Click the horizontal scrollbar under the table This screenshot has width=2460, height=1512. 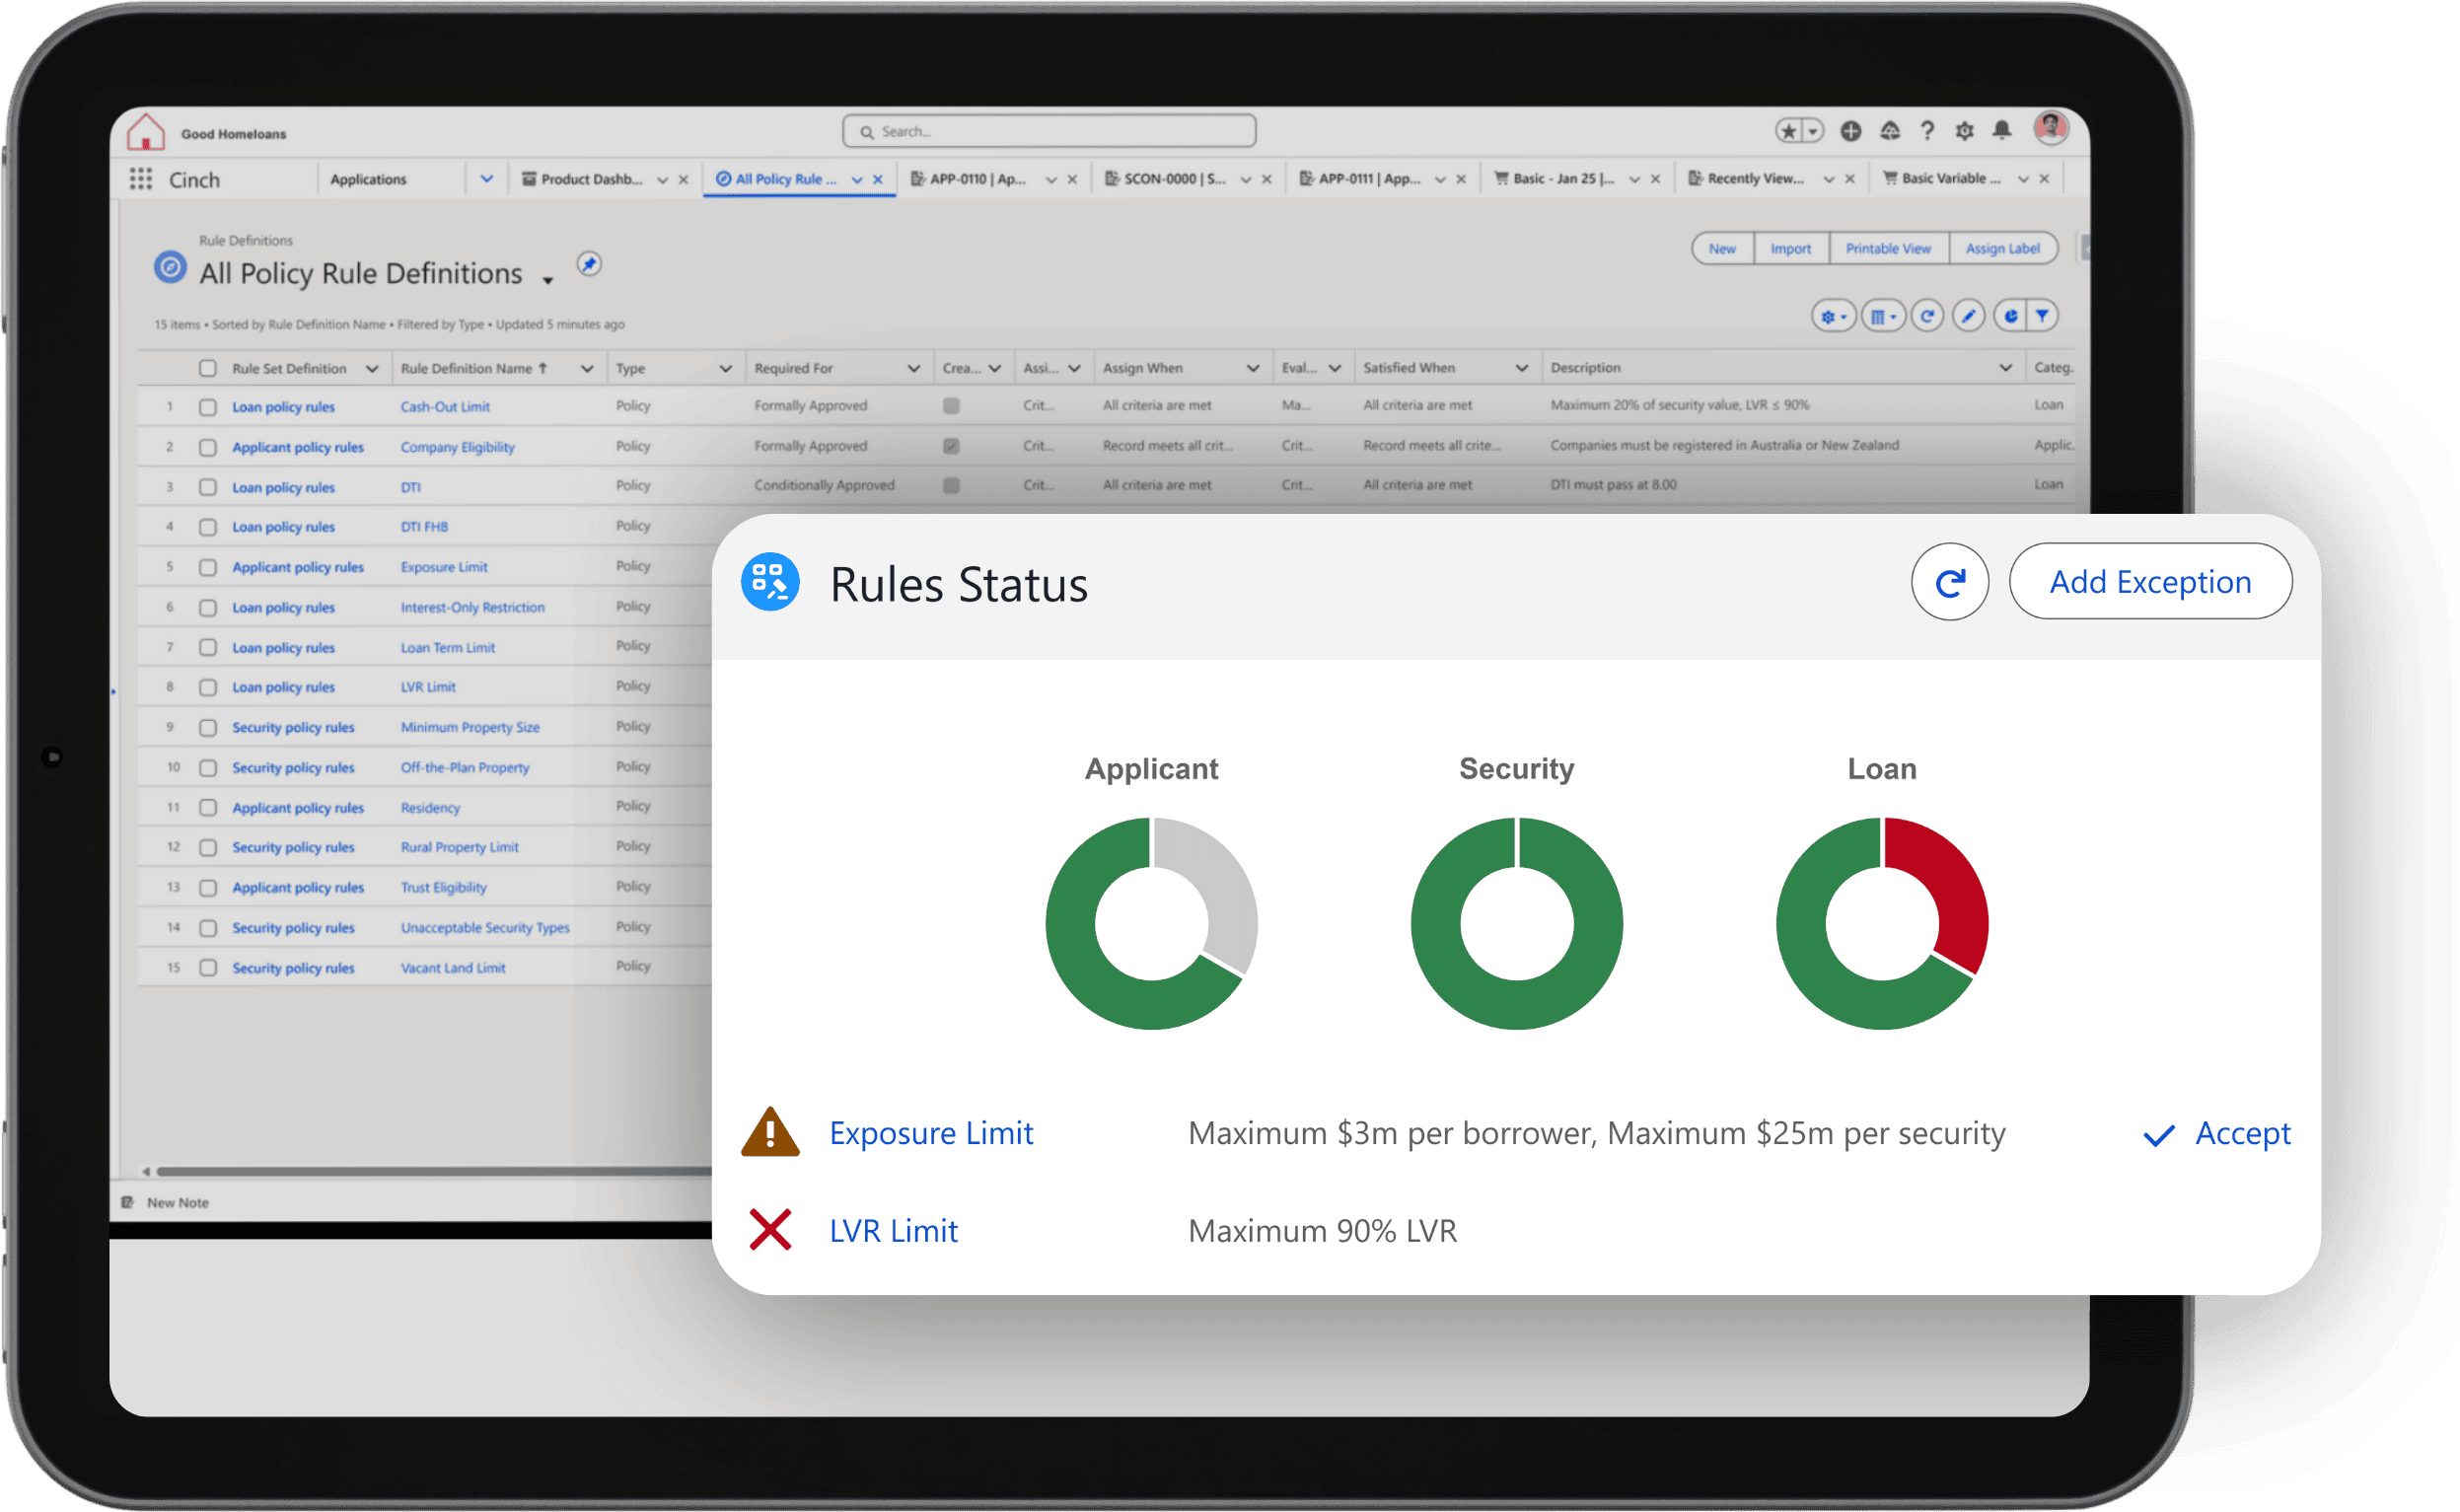[430, 1171]
